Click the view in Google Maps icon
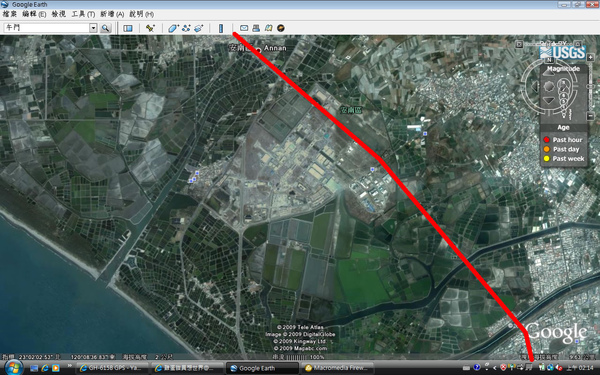Viewport: 600px width, 375px height. pos(268,28)
